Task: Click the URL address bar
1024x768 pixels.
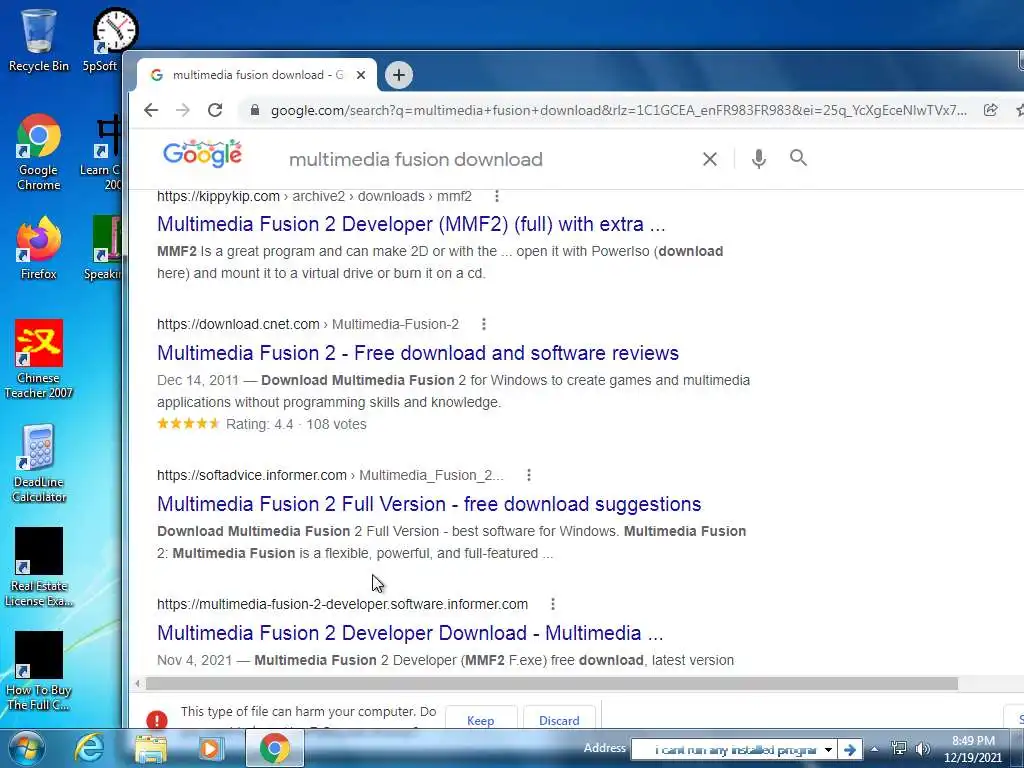Action: point(618,110)
